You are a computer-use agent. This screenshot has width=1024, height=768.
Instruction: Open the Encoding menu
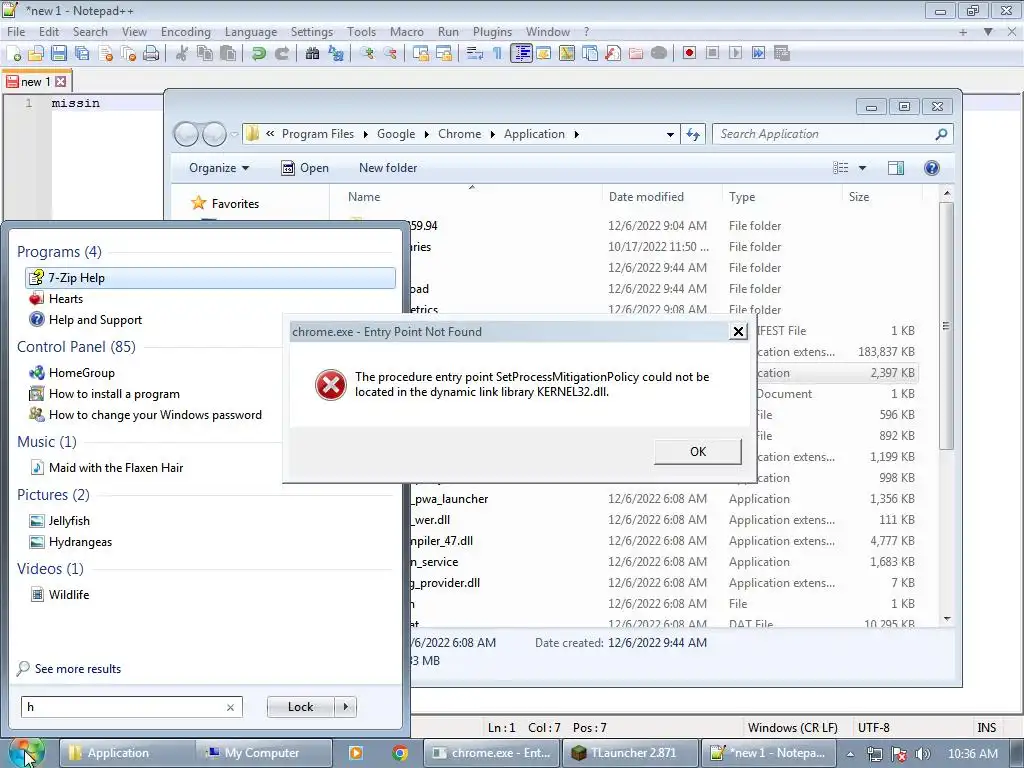[185, 32]
